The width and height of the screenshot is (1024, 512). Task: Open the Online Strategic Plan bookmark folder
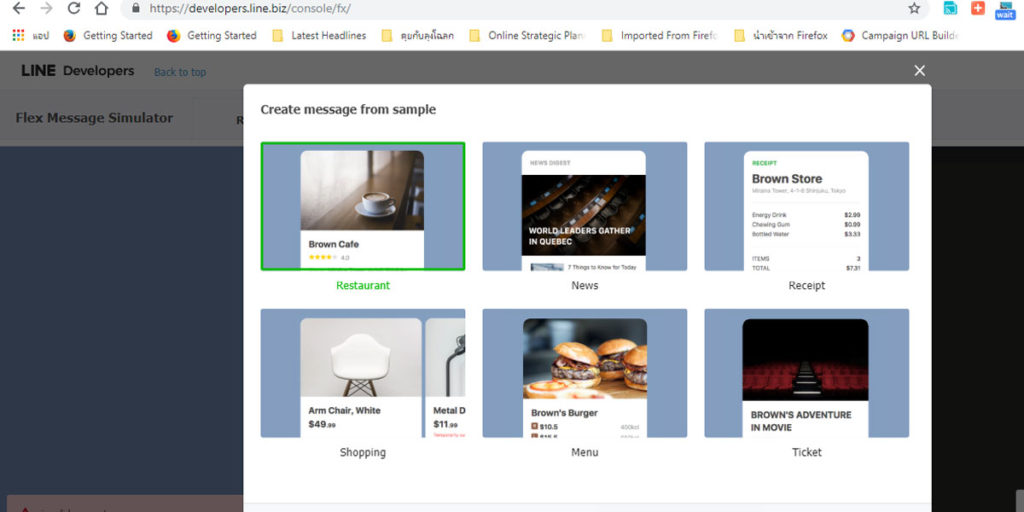pyautogui.click(x=528, y=35)
